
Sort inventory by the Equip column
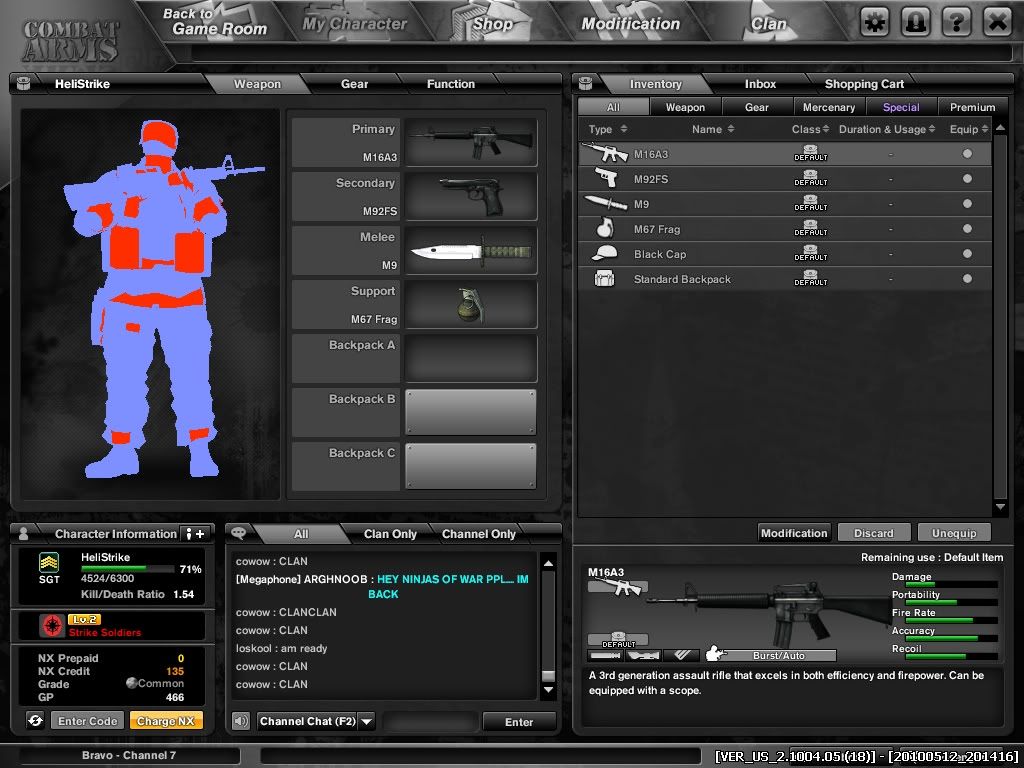[x=969, y=129]
